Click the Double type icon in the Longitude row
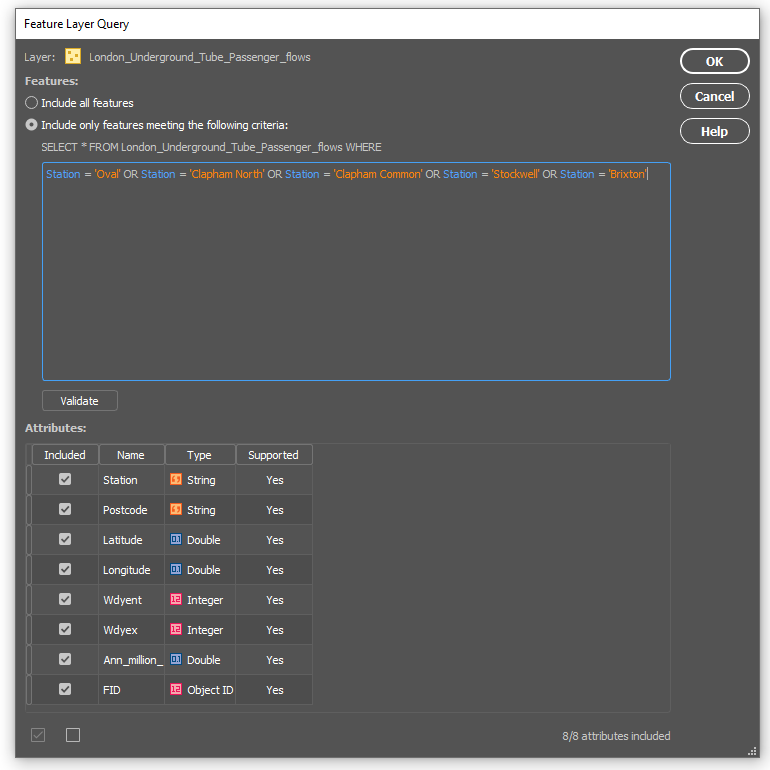Image resolution: width=770 pixels, height=770 pixels. click(176, 569)
